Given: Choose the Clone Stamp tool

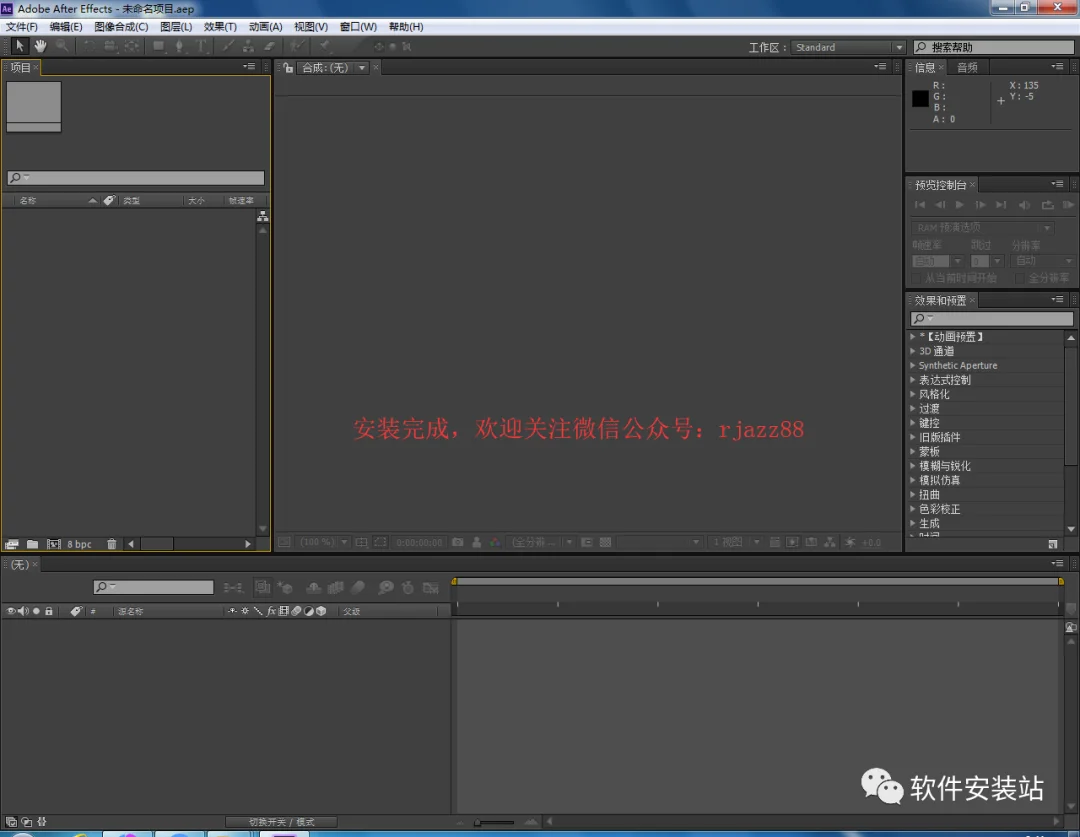Looking at the screenshot, I should [x=248, y=46].
